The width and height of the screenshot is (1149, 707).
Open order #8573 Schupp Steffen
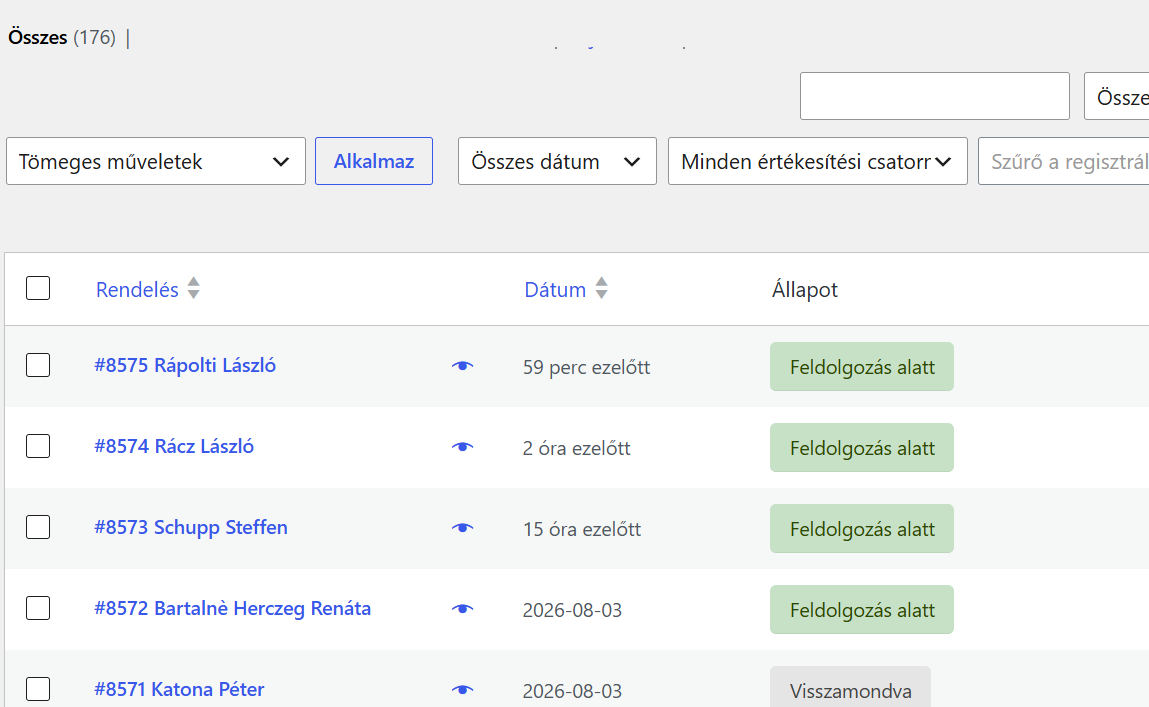[x=191, y=528]
